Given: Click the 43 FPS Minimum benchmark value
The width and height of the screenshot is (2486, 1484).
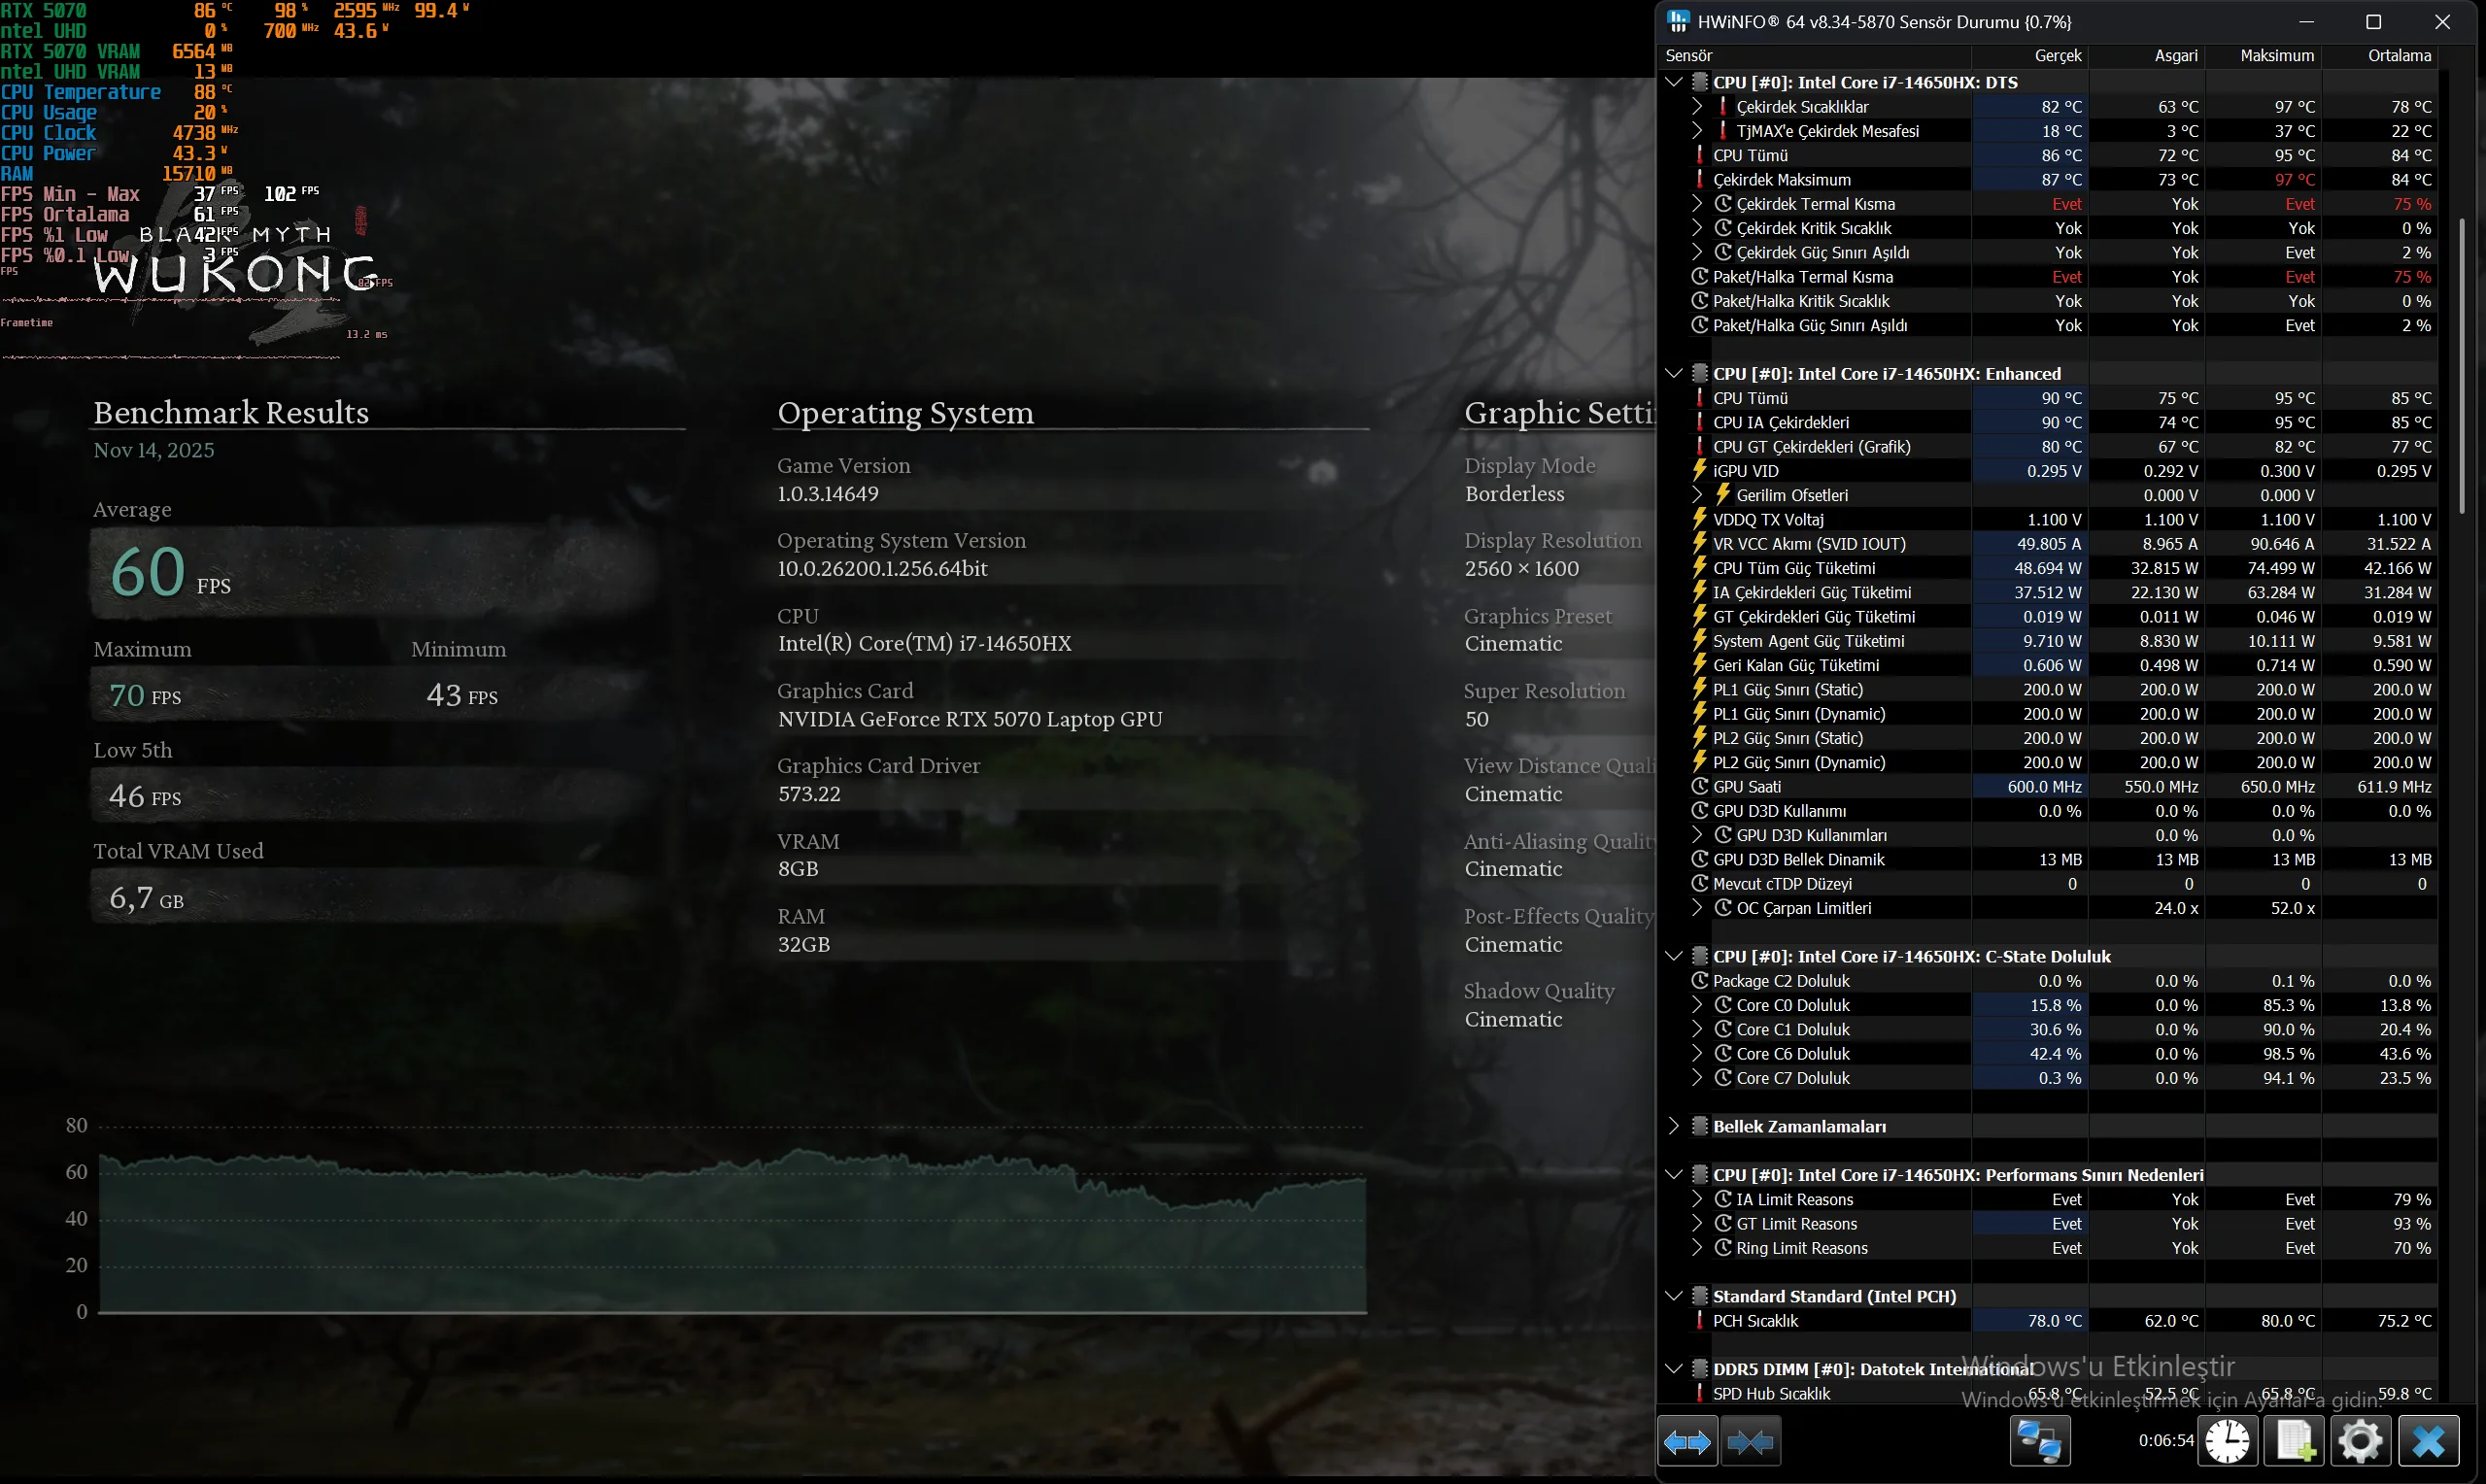Looking at the screenshot, I should (462, 695).
